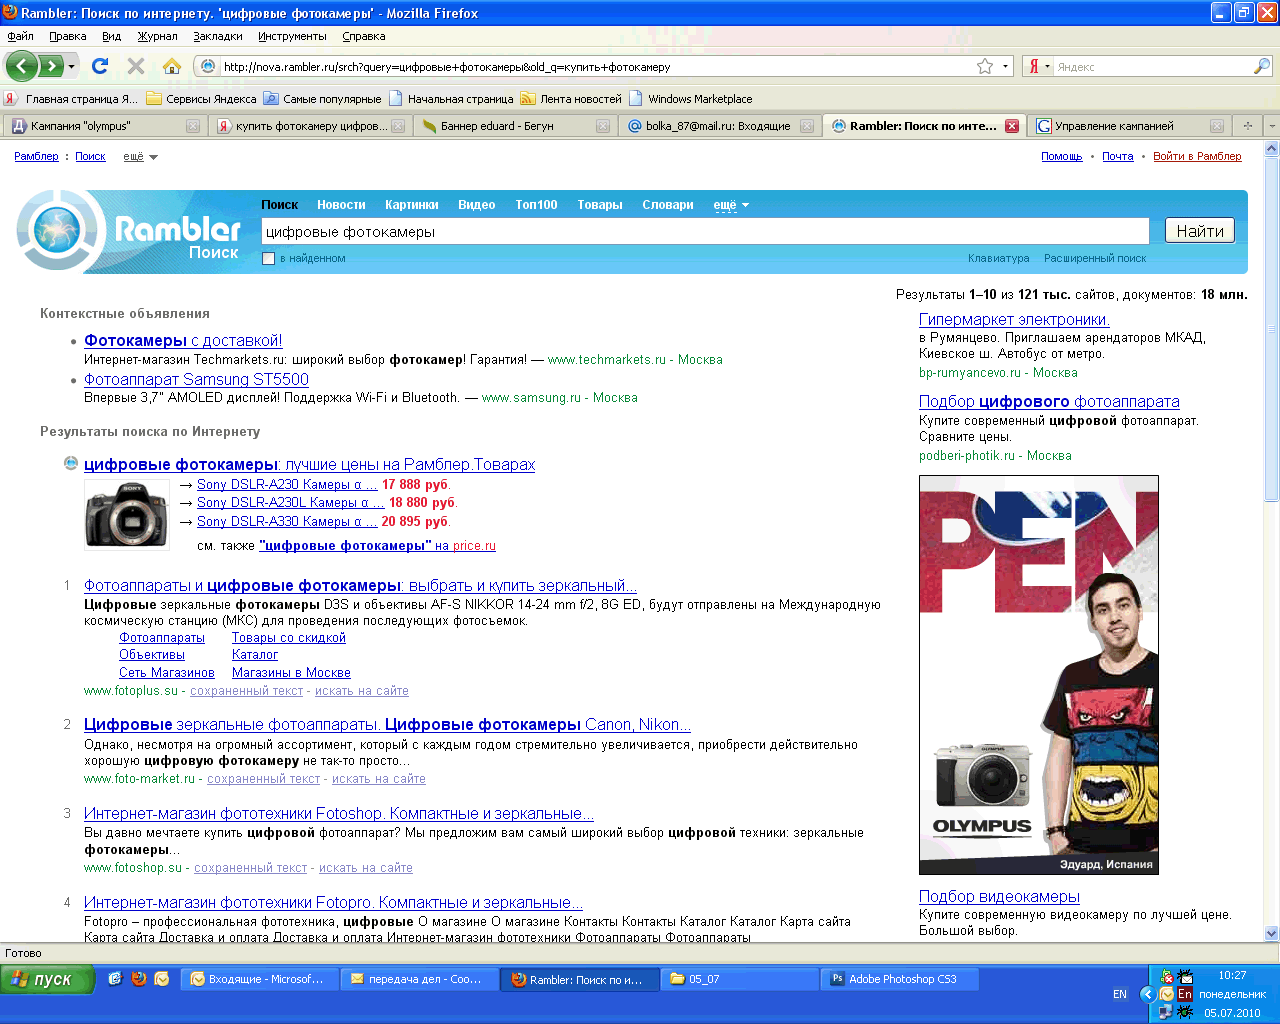Open Расширенный поиск link

click(x=1095, y=258)
